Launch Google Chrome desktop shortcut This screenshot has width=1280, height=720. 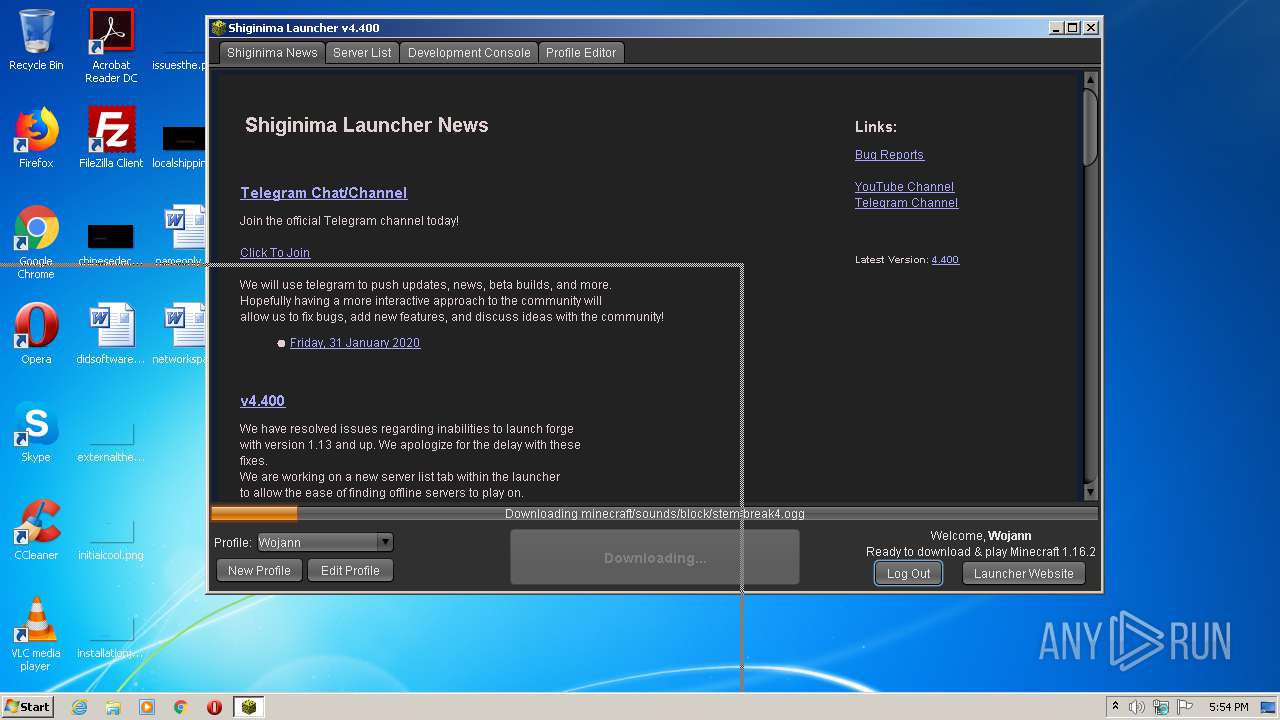(x=36, y=242)
